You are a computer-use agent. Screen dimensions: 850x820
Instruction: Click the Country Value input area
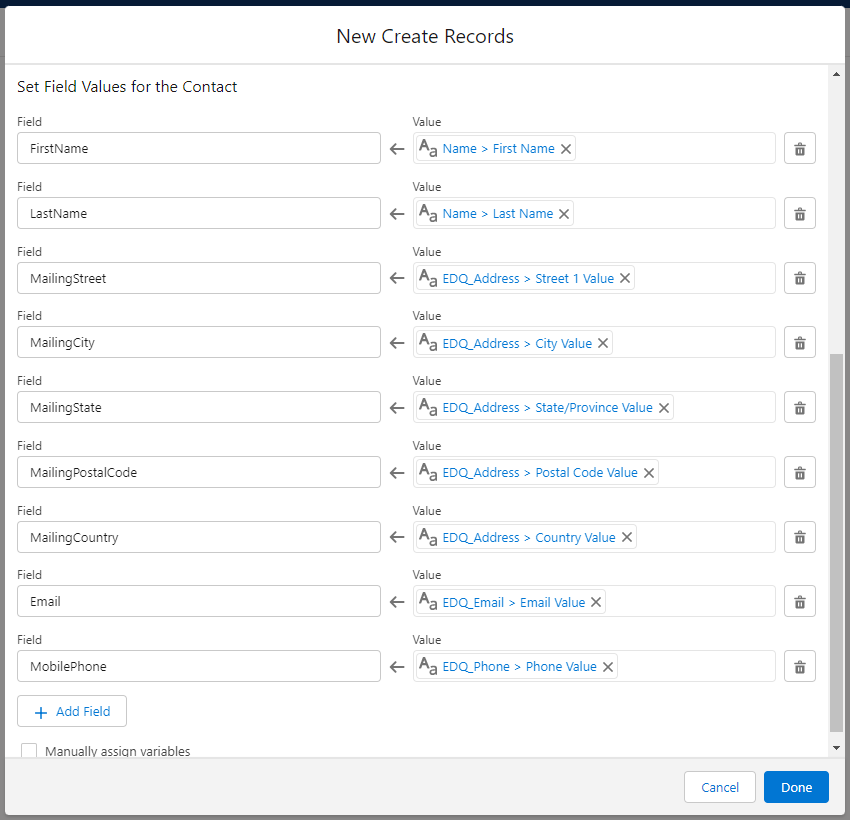tap(704, 537)
